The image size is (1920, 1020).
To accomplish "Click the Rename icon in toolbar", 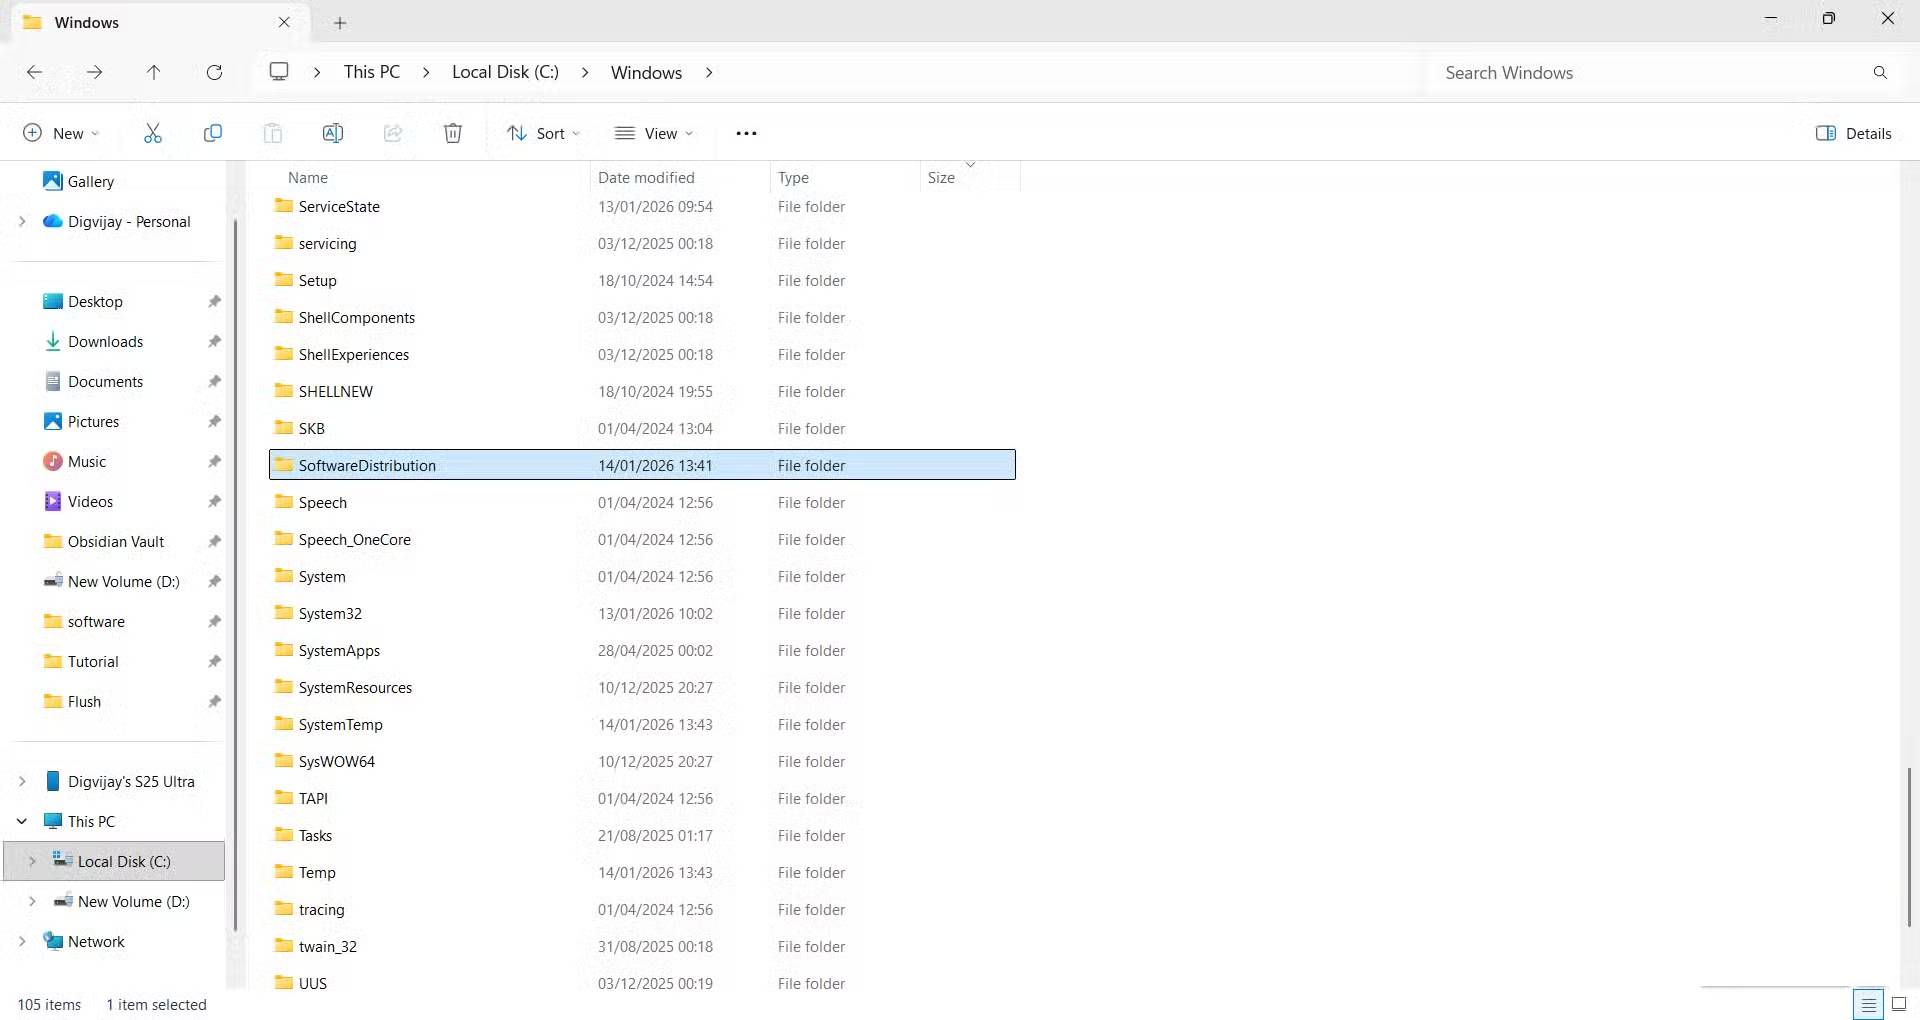I will 333,133.
